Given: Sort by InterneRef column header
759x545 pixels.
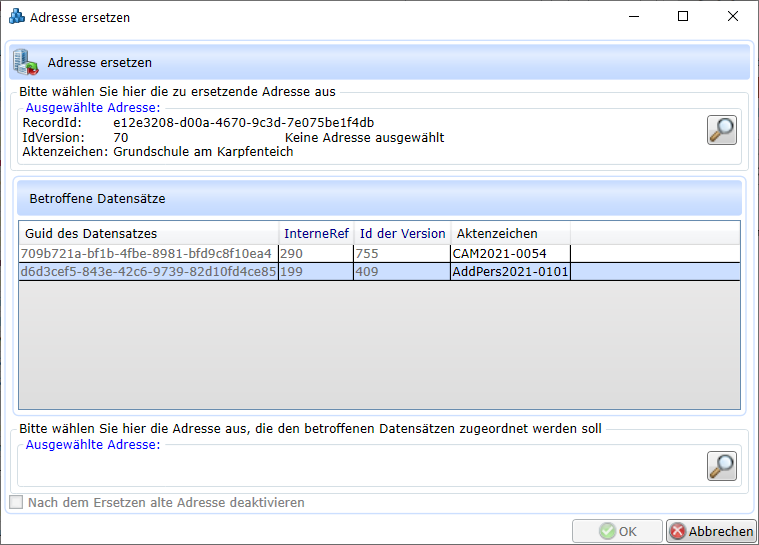Looking at the screenshot, I should [x=315, y=233].
